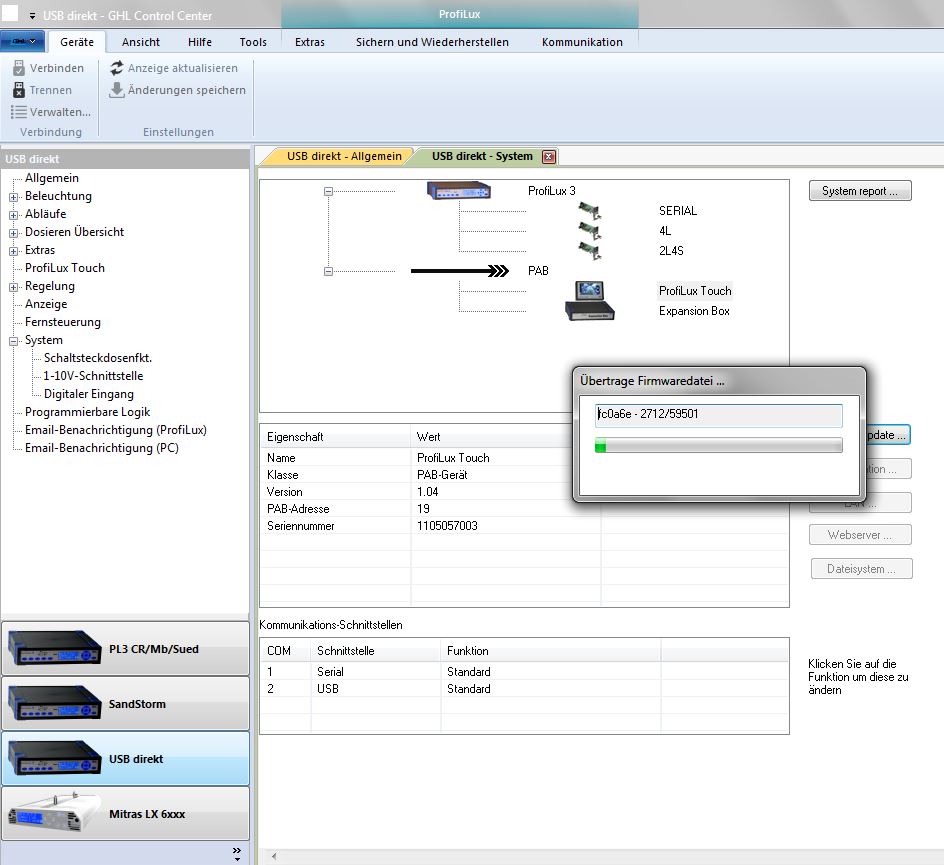Select the SERIAL expansion card icon
944x865 pixels.
pos(590,211)
